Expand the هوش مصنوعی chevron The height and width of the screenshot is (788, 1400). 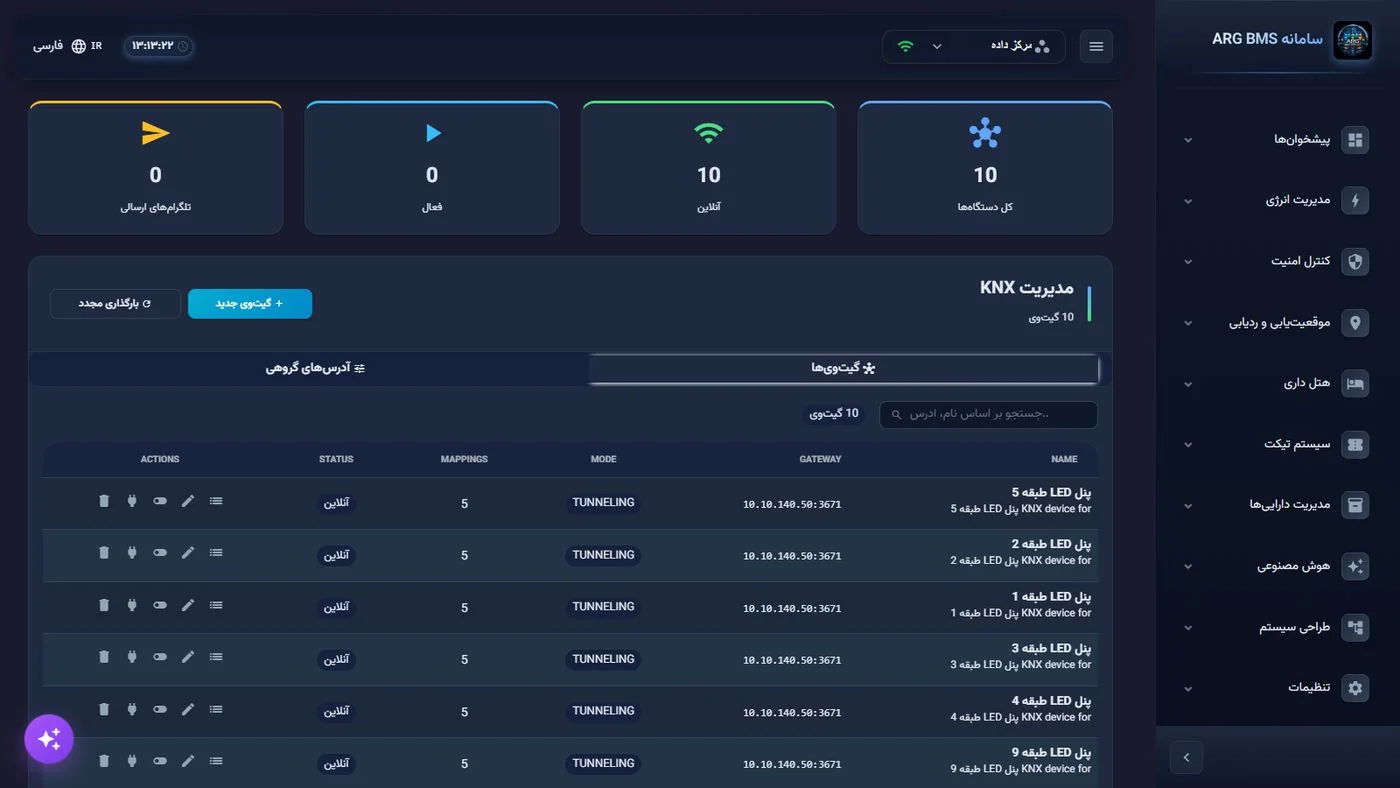pyautogui.click(x=1188, y=567)
